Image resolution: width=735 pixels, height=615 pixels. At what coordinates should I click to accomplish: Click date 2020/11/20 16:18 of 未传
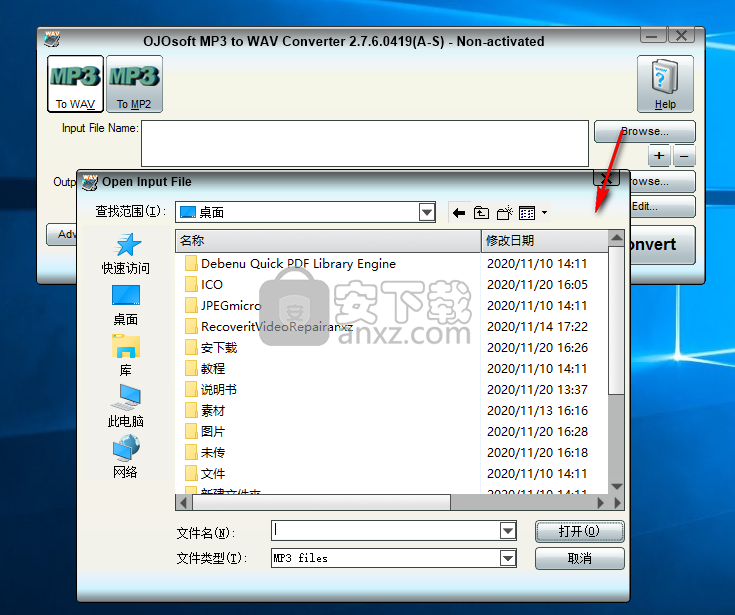click(x=537, y=453)
